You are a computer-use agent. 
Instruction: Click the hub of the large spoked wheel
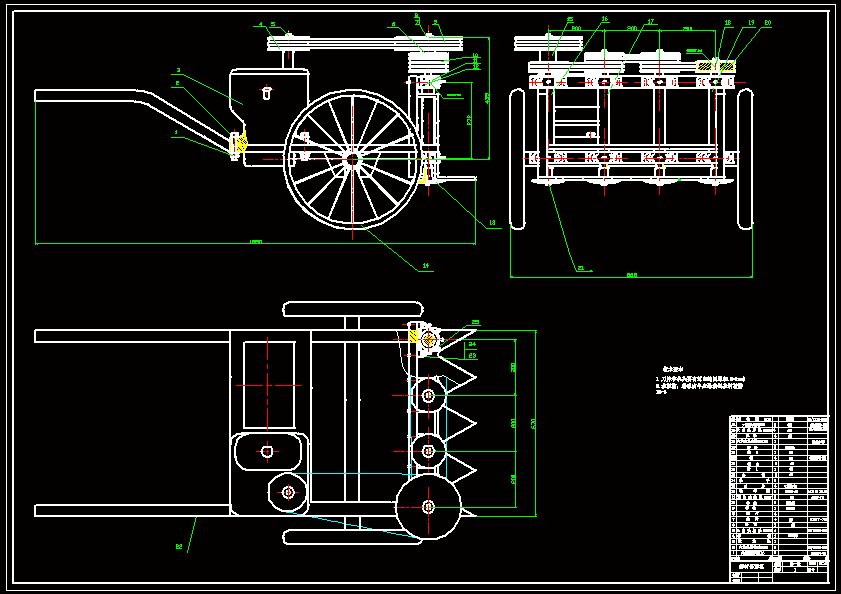[352, 158]
